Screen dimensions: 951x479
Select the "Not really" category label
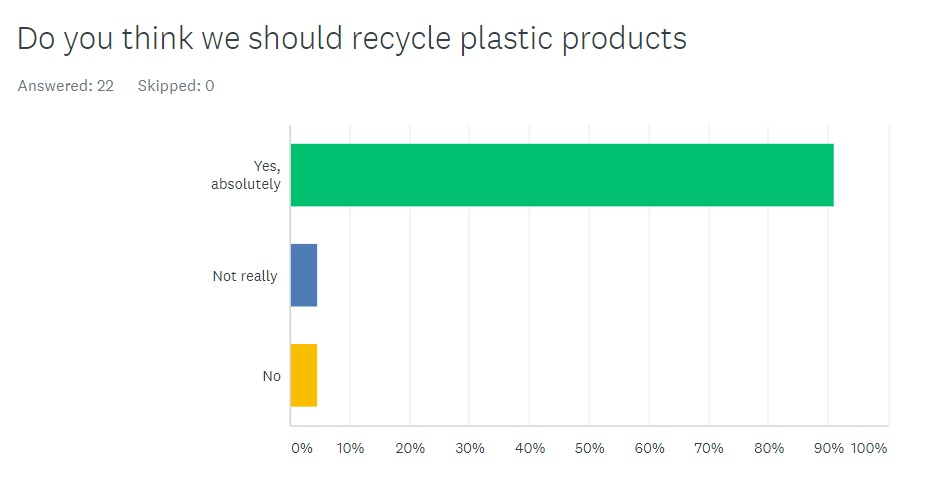(x=245, y=276)
